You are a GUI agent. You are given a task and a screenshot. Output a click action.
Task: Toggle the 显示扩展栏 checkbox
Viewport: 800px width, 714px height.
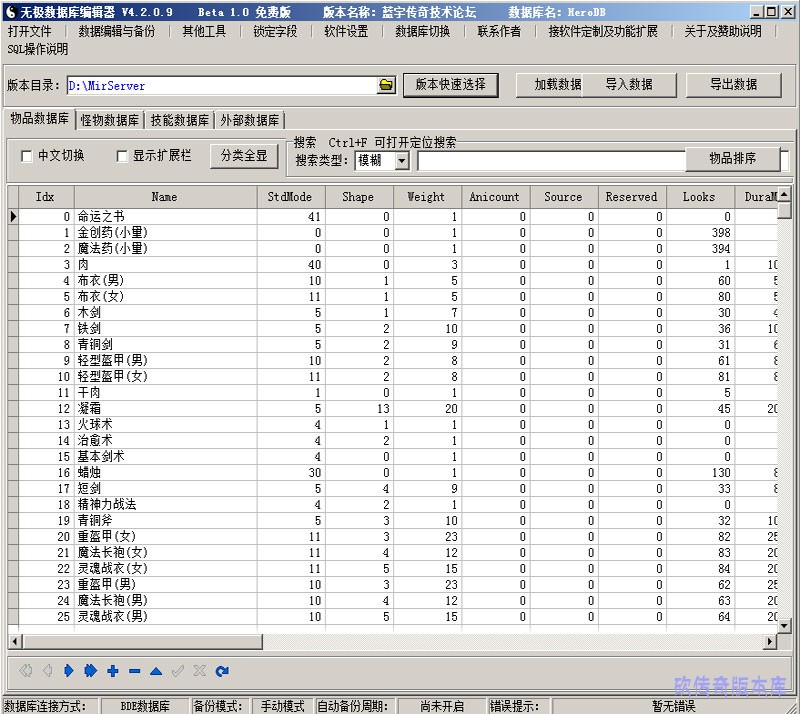(122, 156)
